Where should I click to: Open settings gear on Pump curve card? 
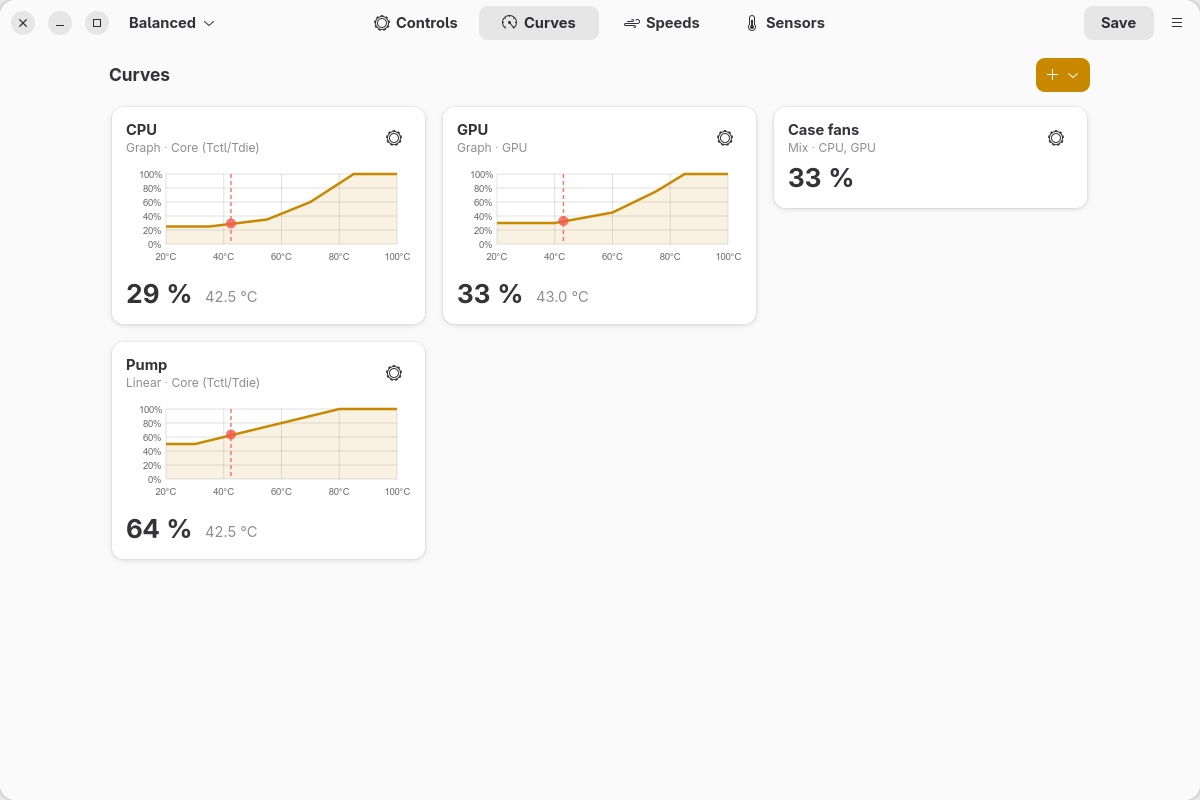click(x=394, y=373)
